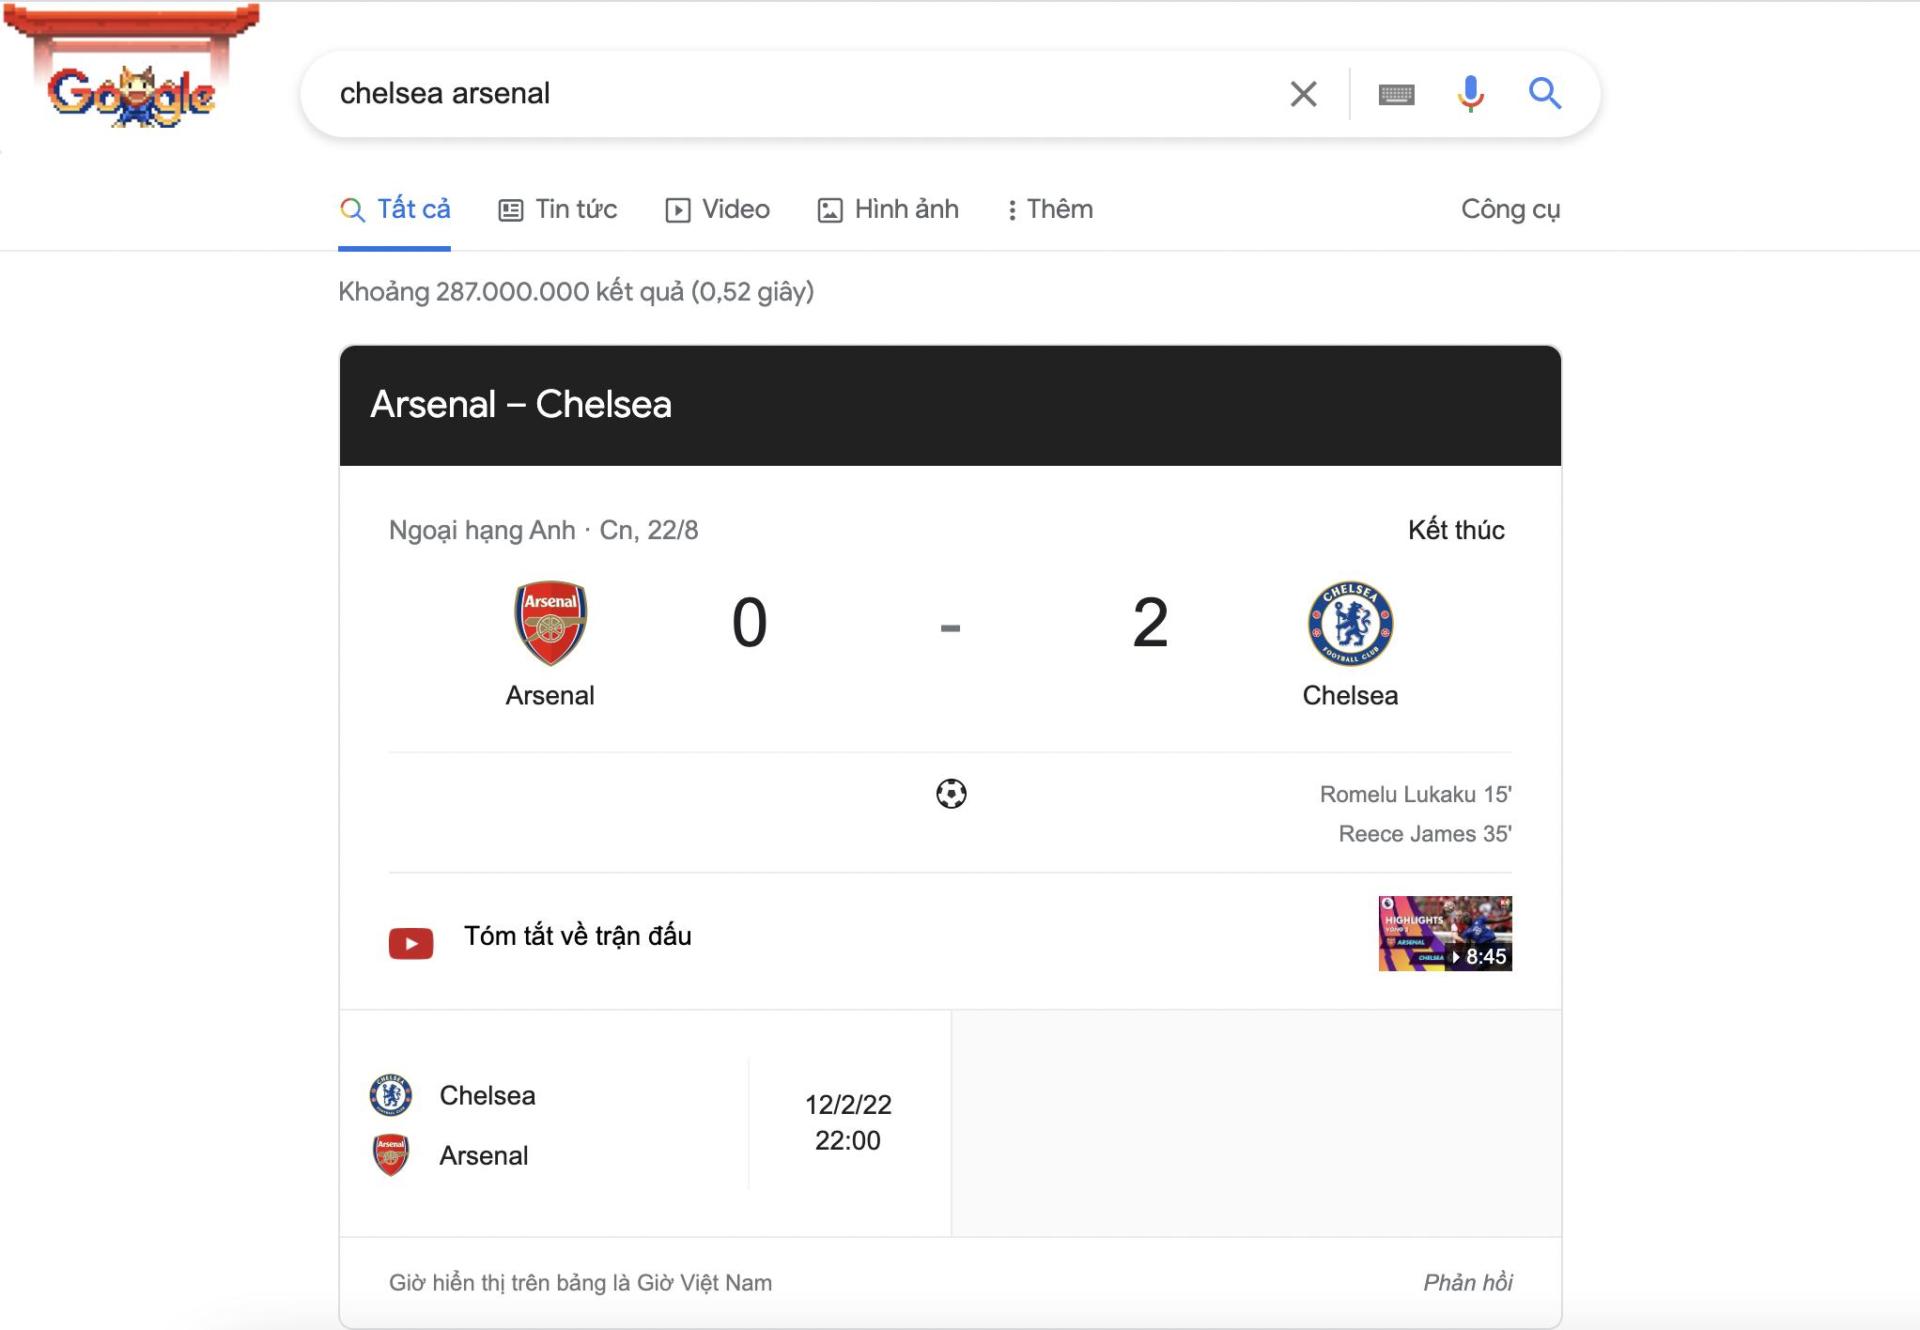The image size is (1920, 1330).
Task: Click the YouTube icon beside match summary
Action: tap(411, 943)
